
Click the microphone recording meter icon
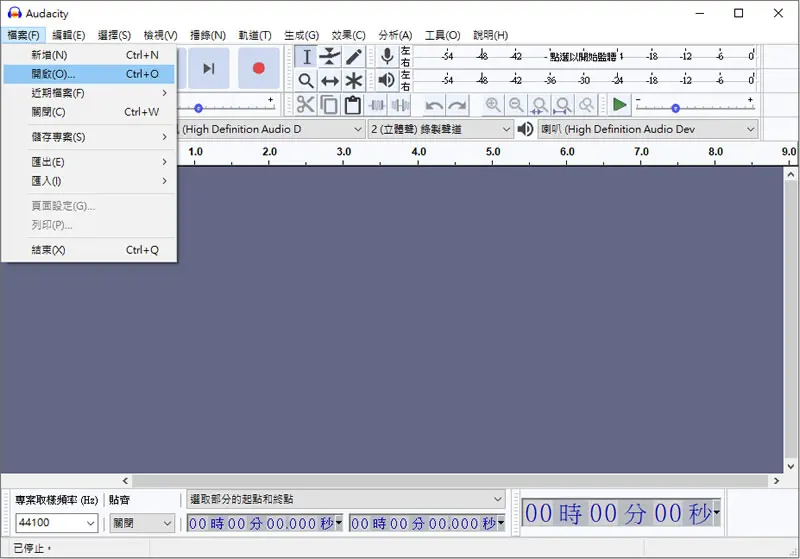tap(387, 56)
